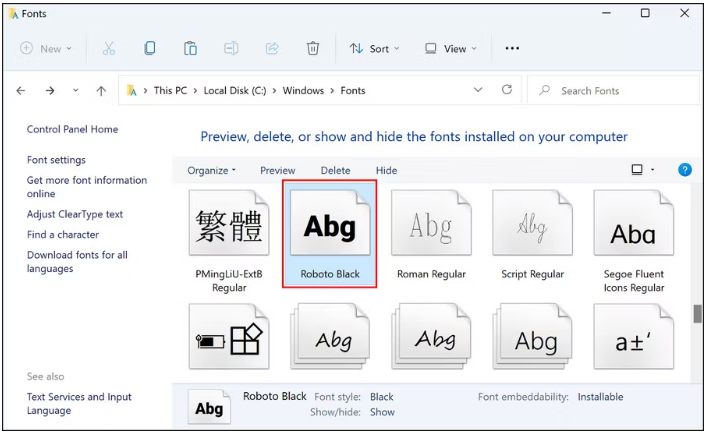Open Download fonts for all languages
The image size is (708, 433).
point(77,261)
